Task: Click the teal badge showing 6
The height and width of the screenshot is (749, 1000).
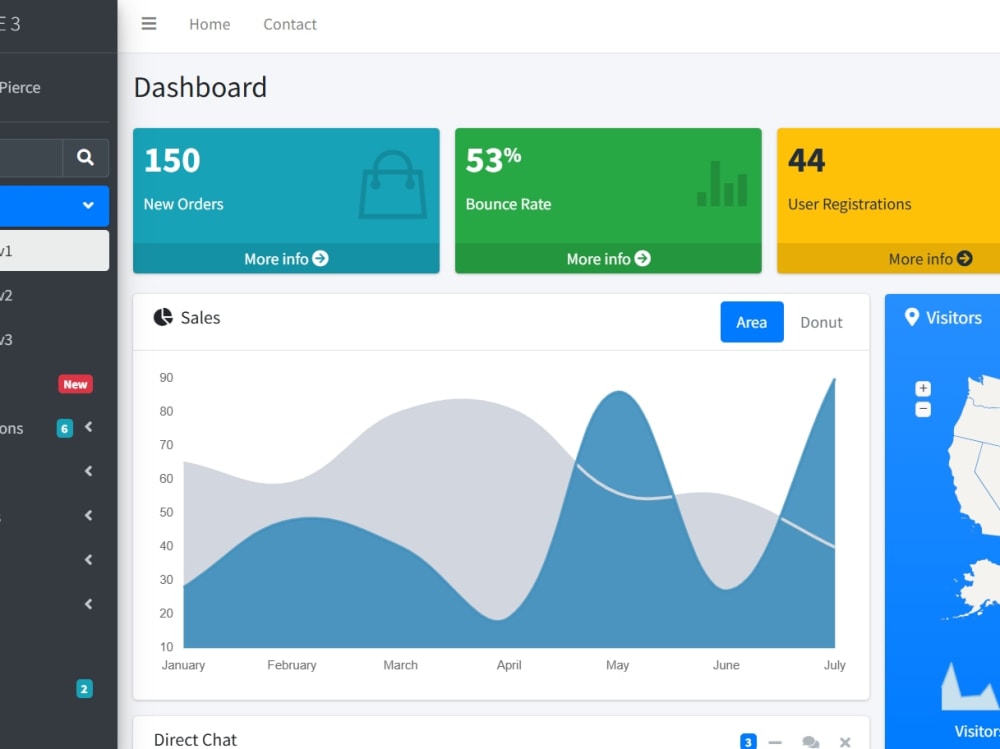Action: [64, 428]
